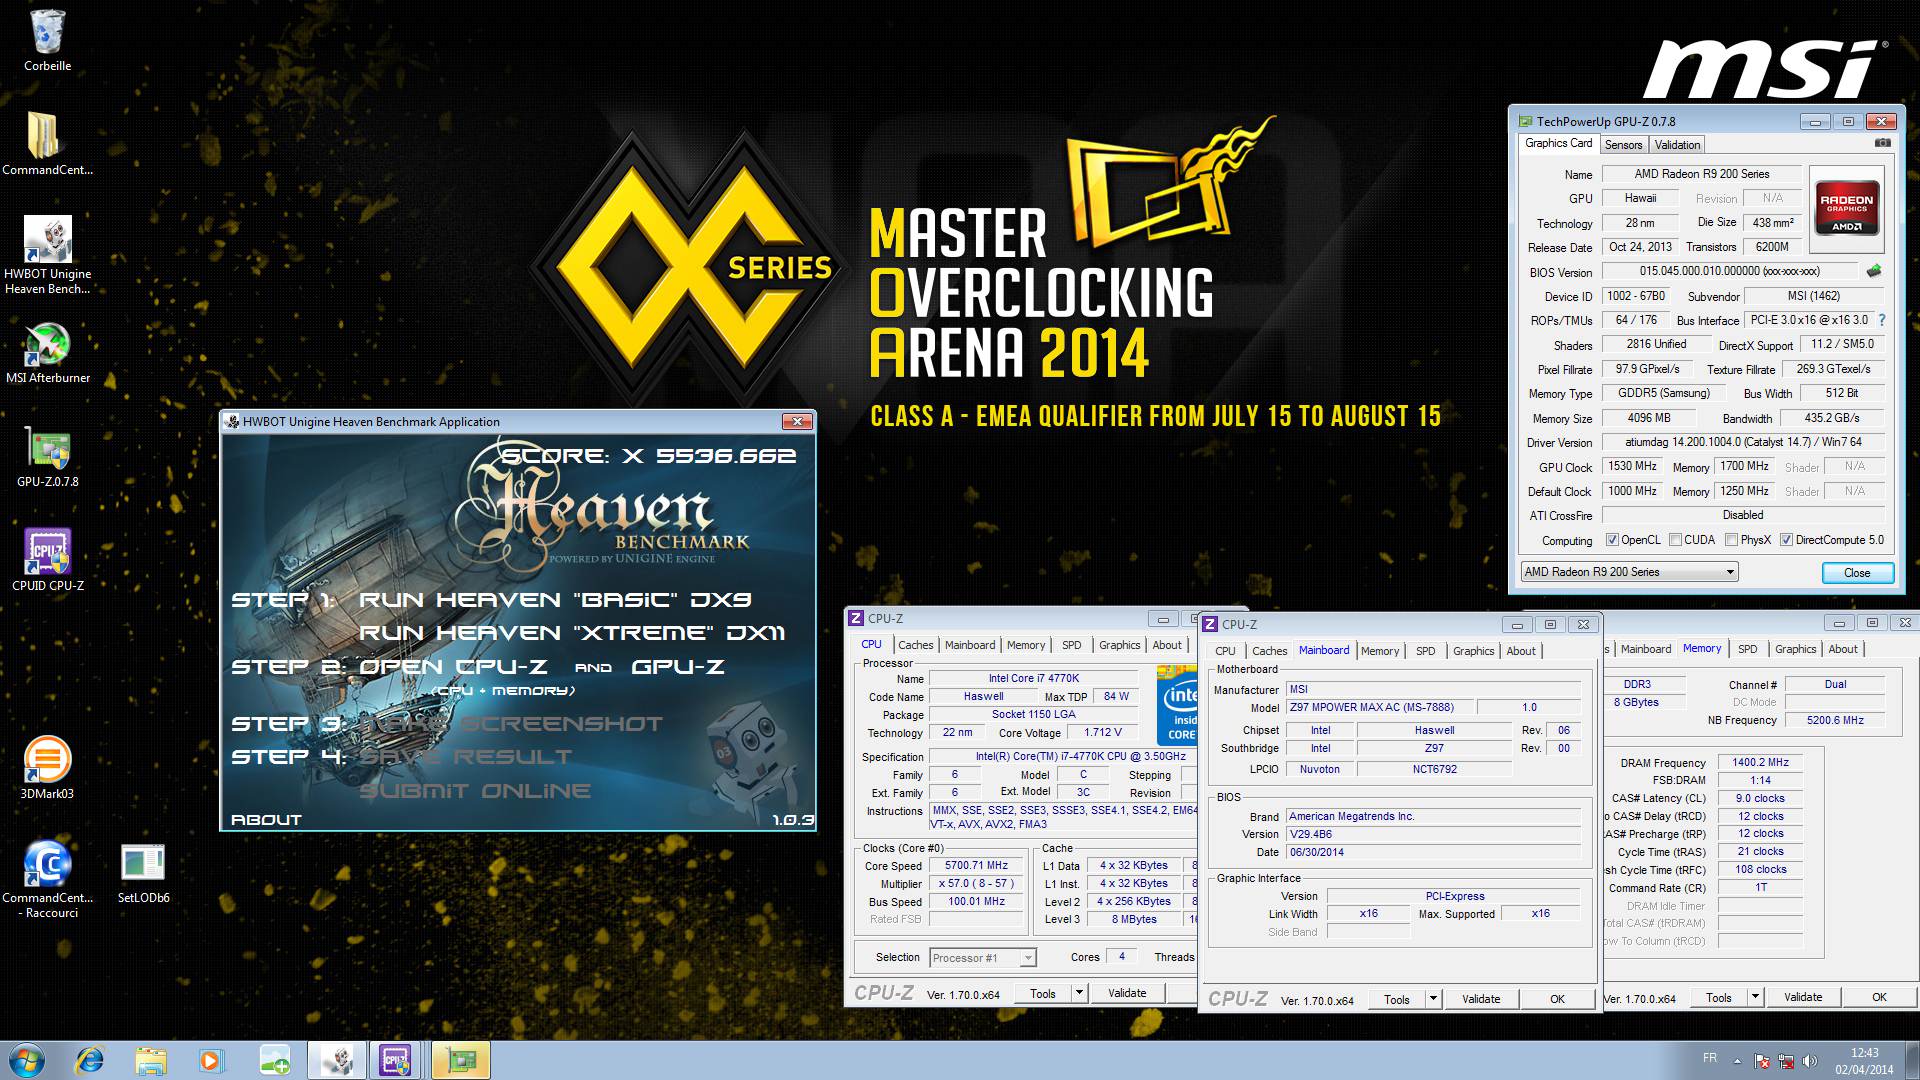Click the FR language indicator in taskbar
The width and height of the screenshot is (1920, 1080).
click(1709, 1058)
